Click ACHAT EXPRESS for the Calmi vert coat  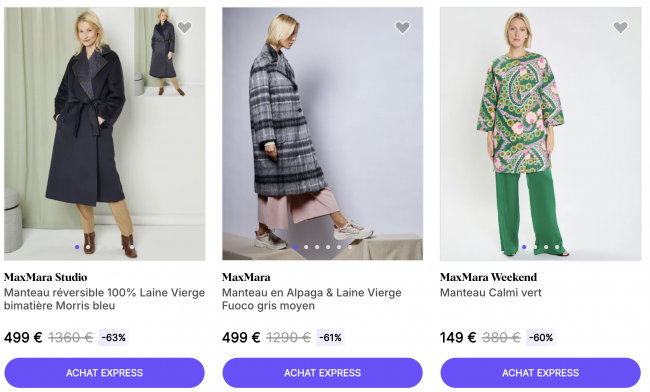pyautogui.click(x=541, y=373)
